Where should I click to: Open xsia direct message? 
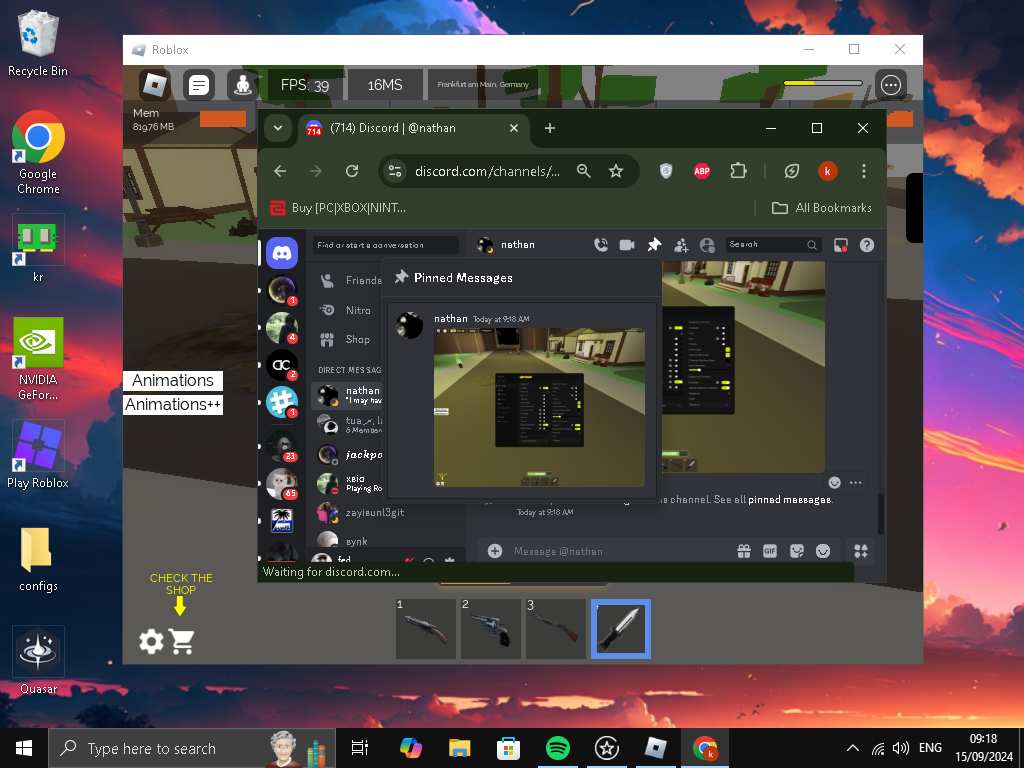point(347,483)
